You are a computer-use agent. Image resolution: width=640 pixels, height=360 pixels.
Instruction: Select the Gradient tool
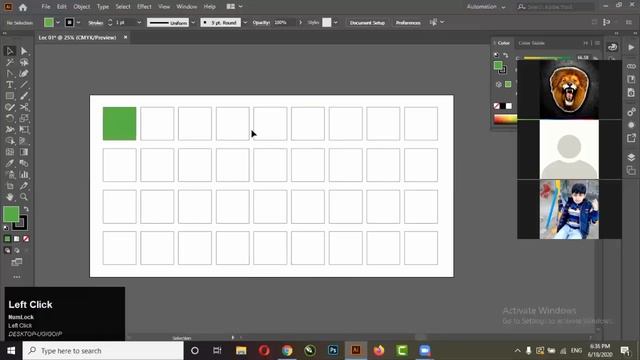point(24,152)
